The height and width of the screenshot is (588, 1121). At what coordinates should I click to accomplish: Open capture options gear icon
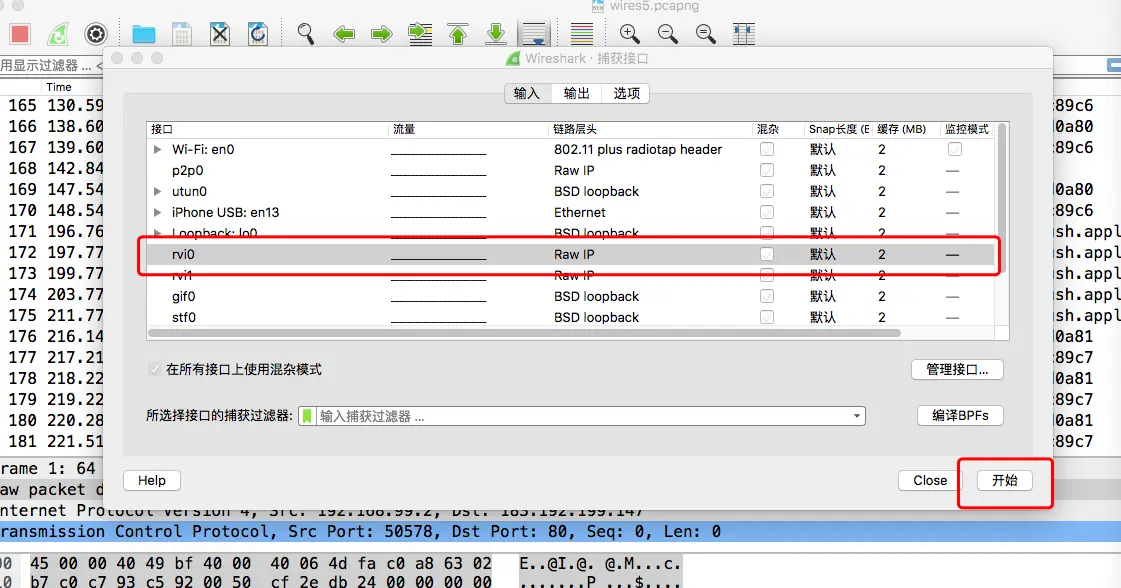tap(96, 34)
